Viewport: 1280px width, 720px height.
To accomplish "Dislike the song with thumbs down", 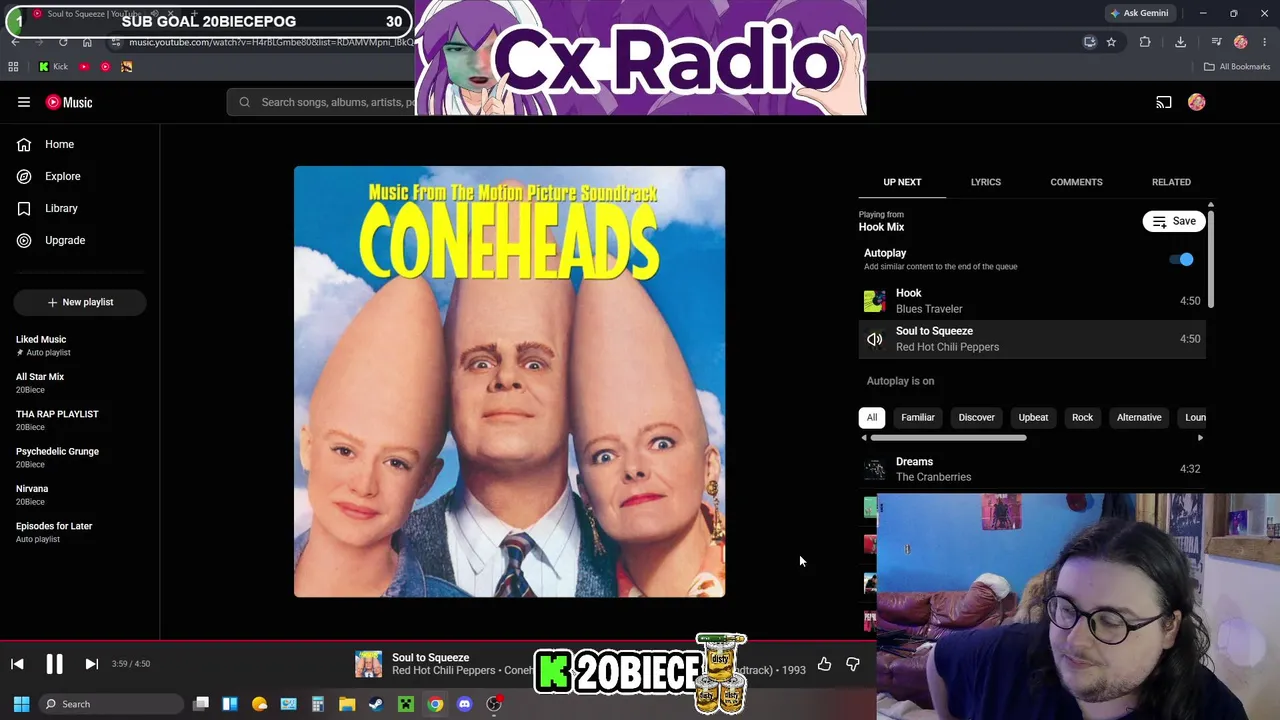I will 853,664.
